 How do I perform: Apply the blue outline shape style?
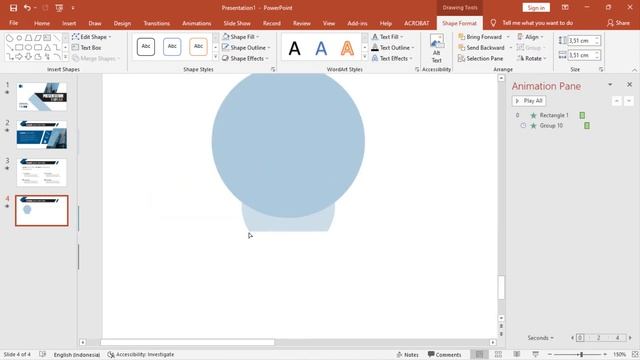(x=172, y=47)
